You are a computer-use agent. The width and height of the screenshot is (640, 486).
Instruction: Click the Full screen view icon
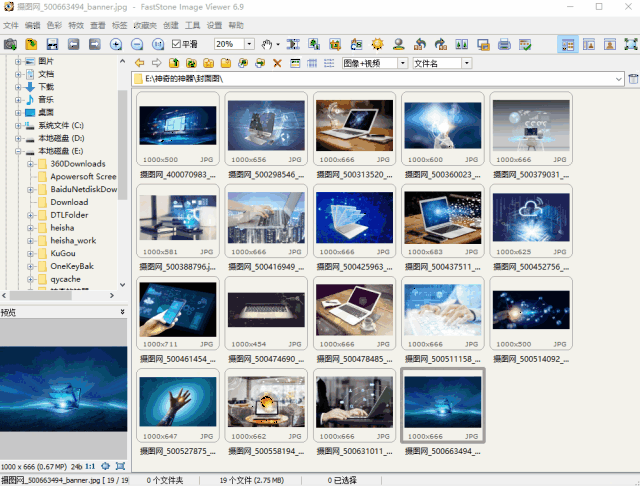(x=631, y=44)
